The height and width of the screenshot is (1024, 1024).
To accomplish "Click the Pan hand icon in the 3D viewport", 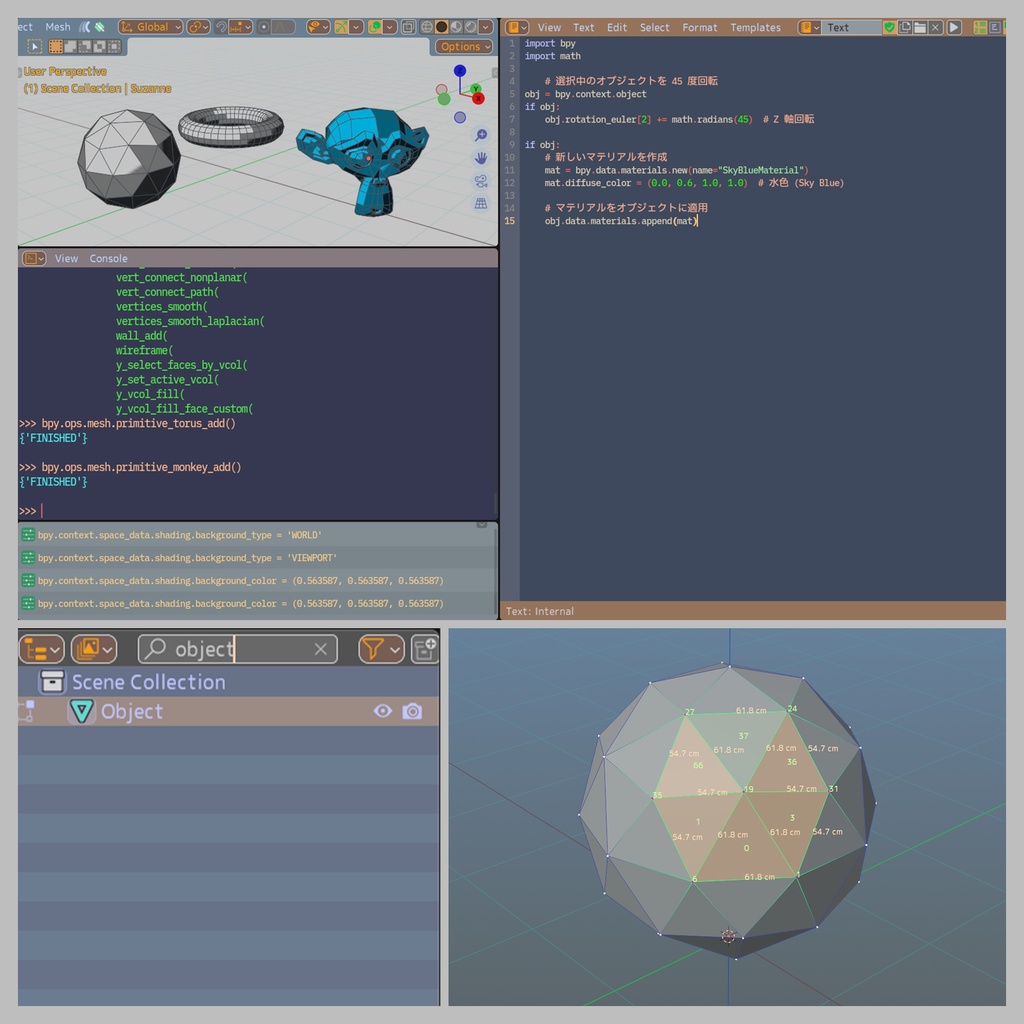I will coord(481,158).
